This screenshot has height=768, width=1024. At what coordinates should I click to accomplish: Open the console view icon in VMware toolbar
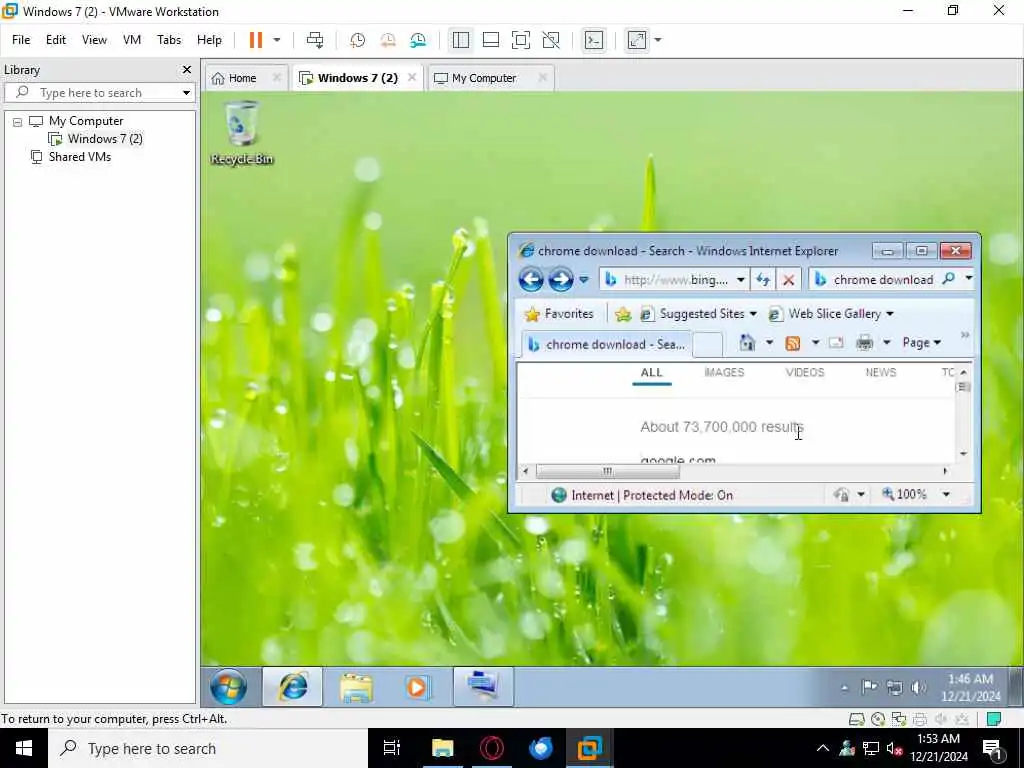click(594, 40)
